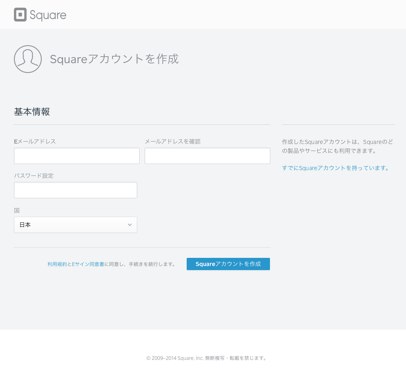Click the blue Squareアカウントを作成 button
The height and width of the screenshot is (370, 406).
(228, 264)
